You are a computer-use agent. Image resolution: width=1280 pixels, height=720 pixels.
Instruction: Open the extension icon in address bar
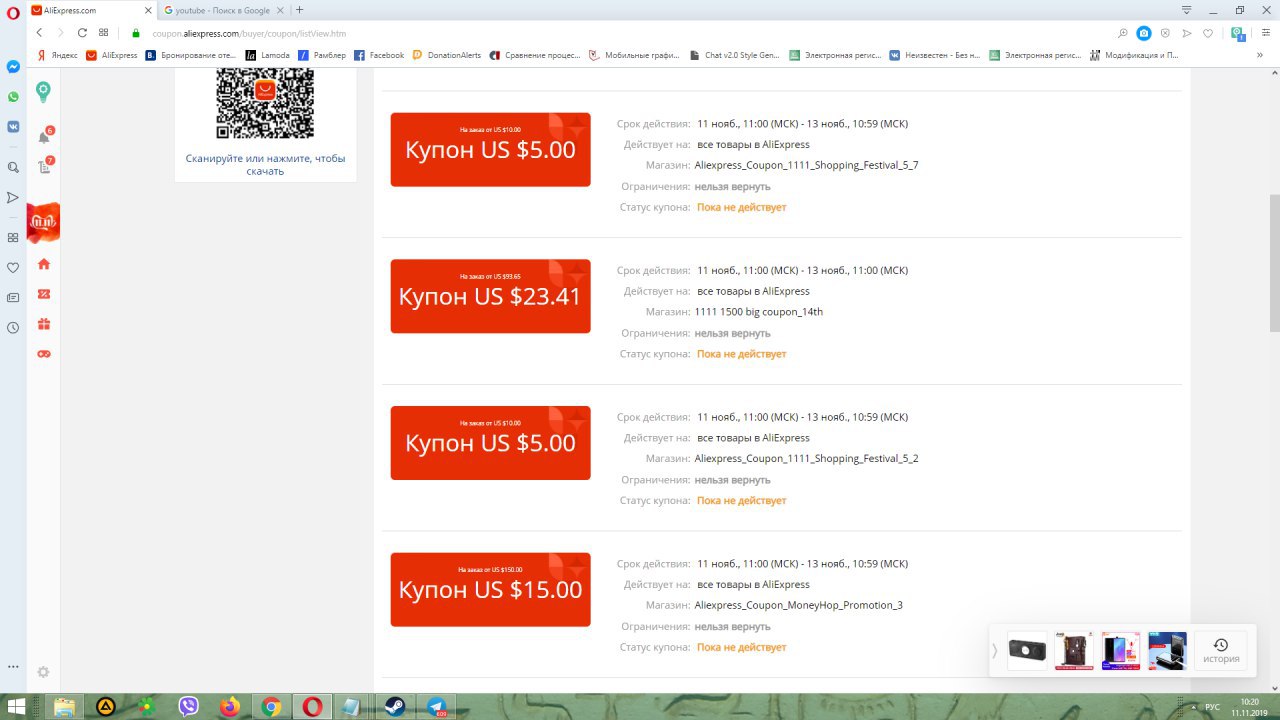click(x=1238, y=33)
